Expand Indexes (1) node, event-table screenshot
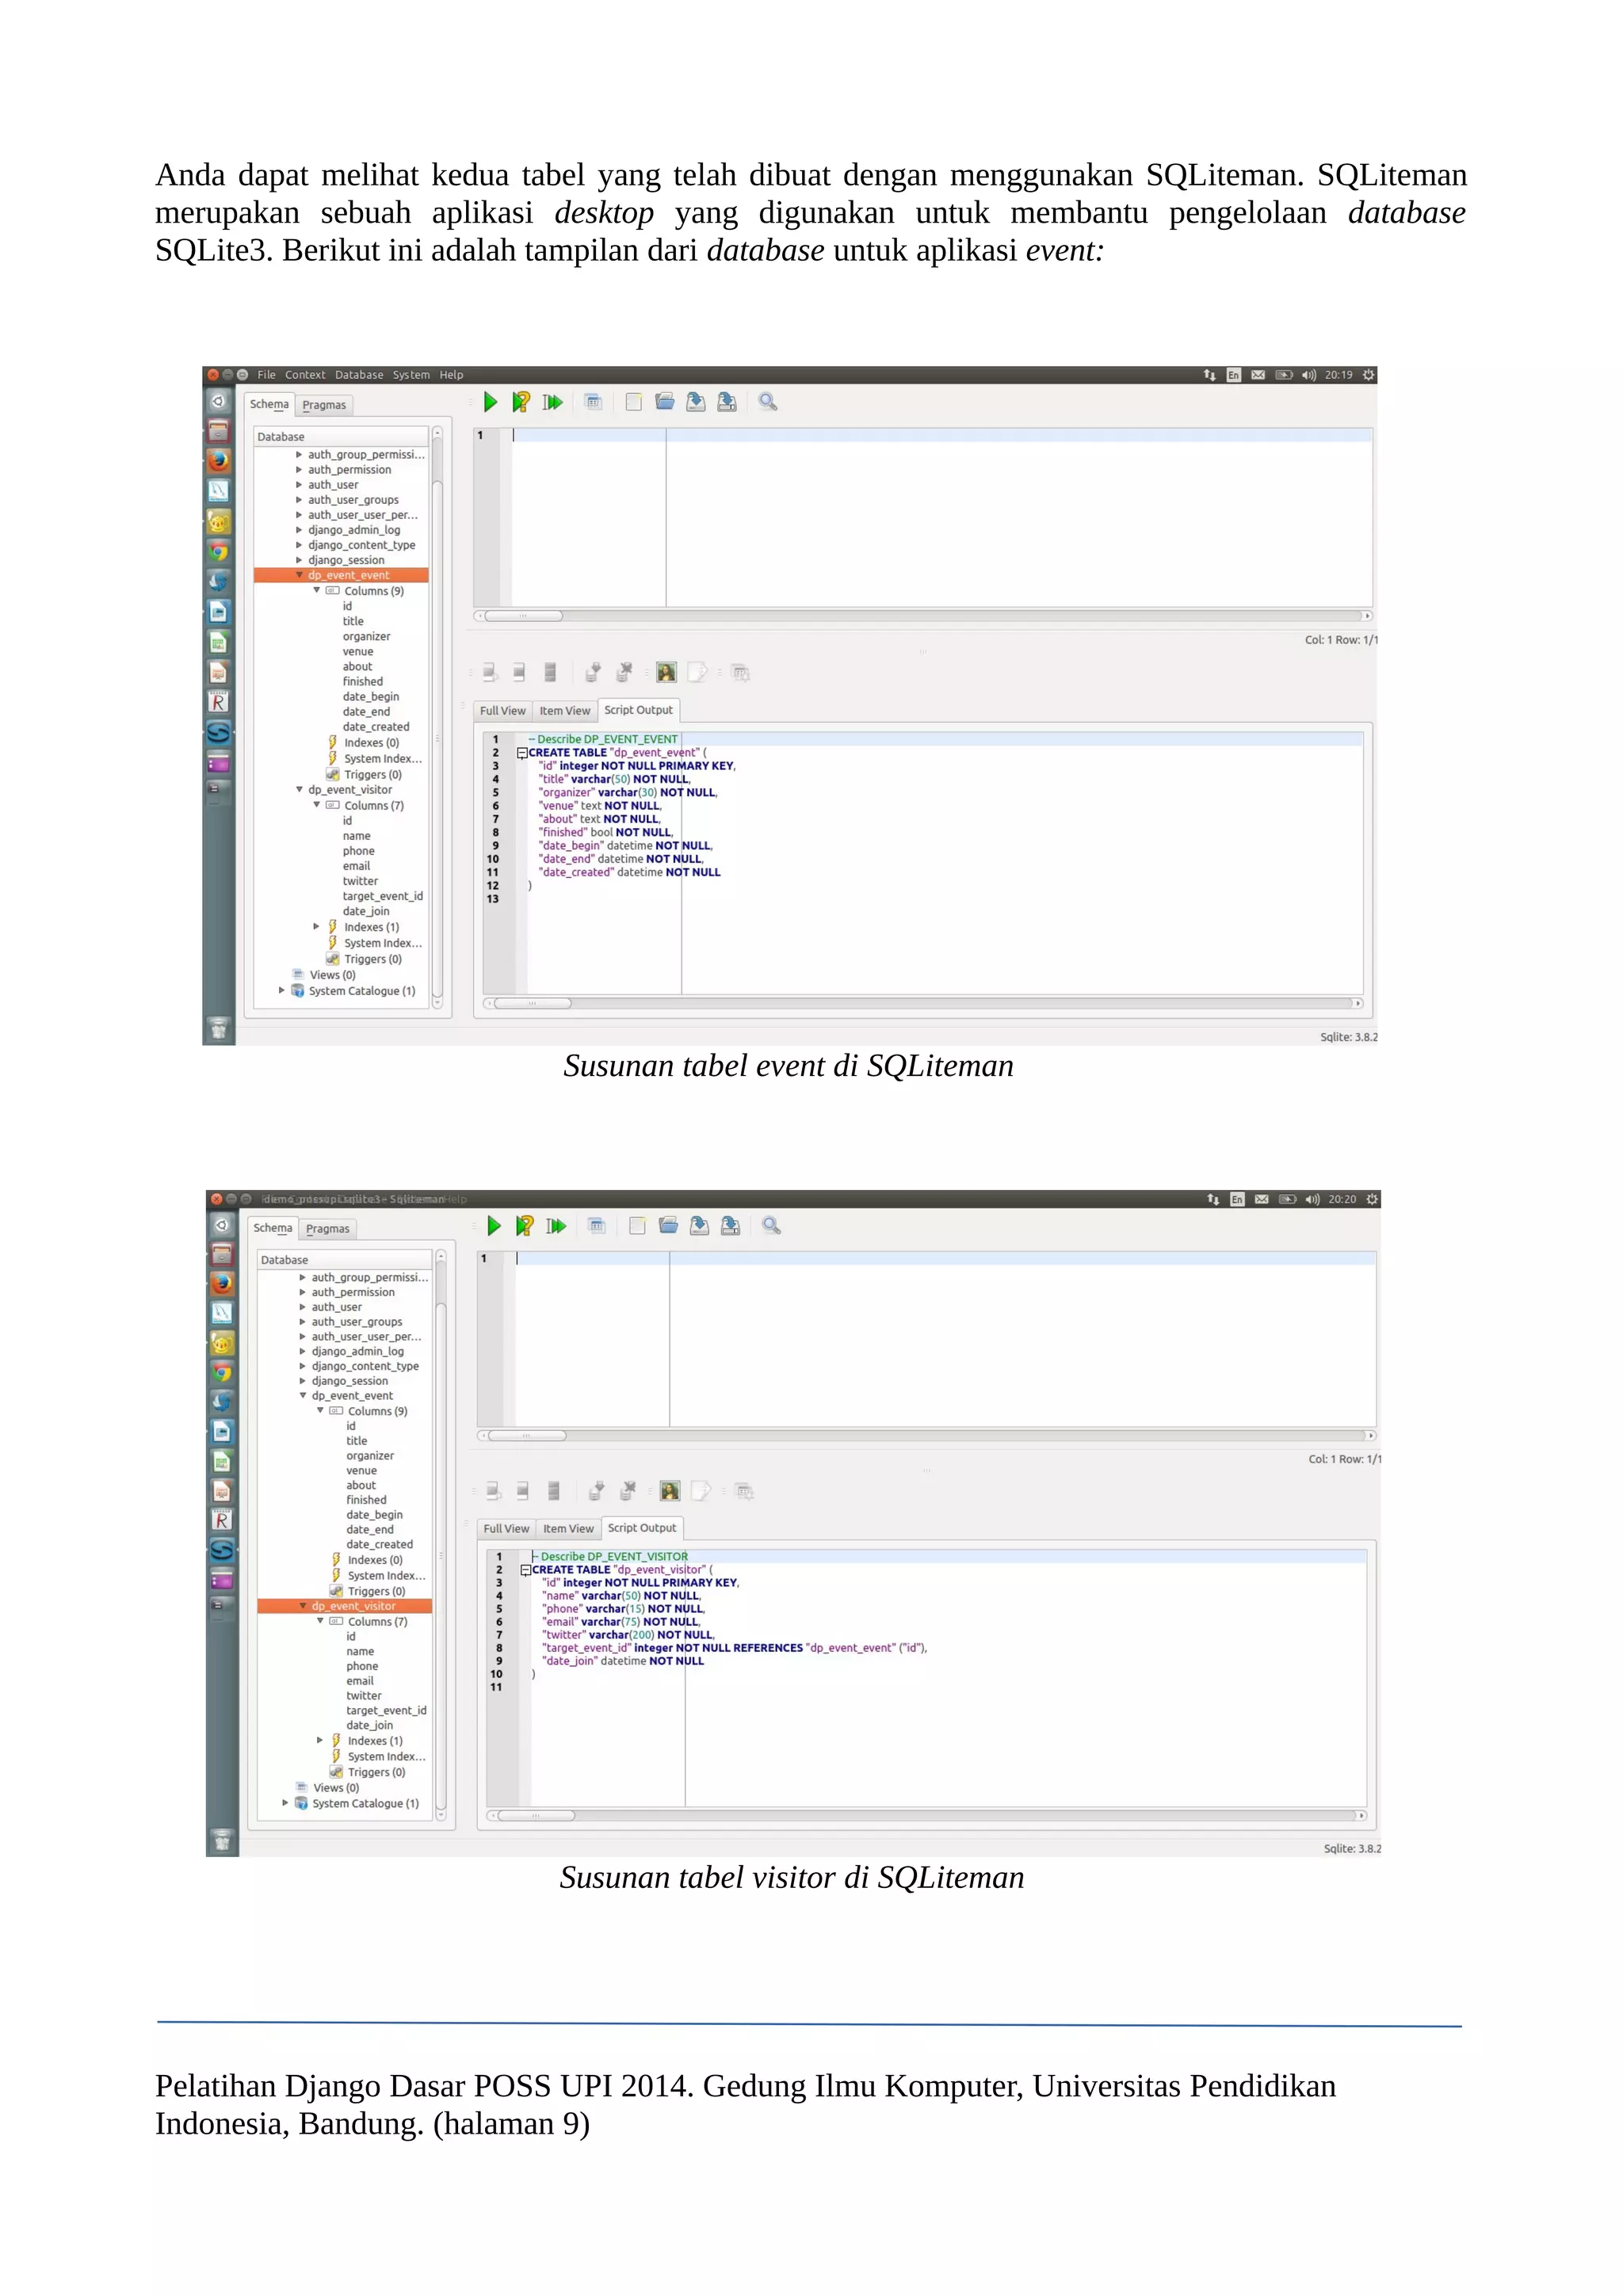This screenshot has height=2296, width=1623. [317, 927]
